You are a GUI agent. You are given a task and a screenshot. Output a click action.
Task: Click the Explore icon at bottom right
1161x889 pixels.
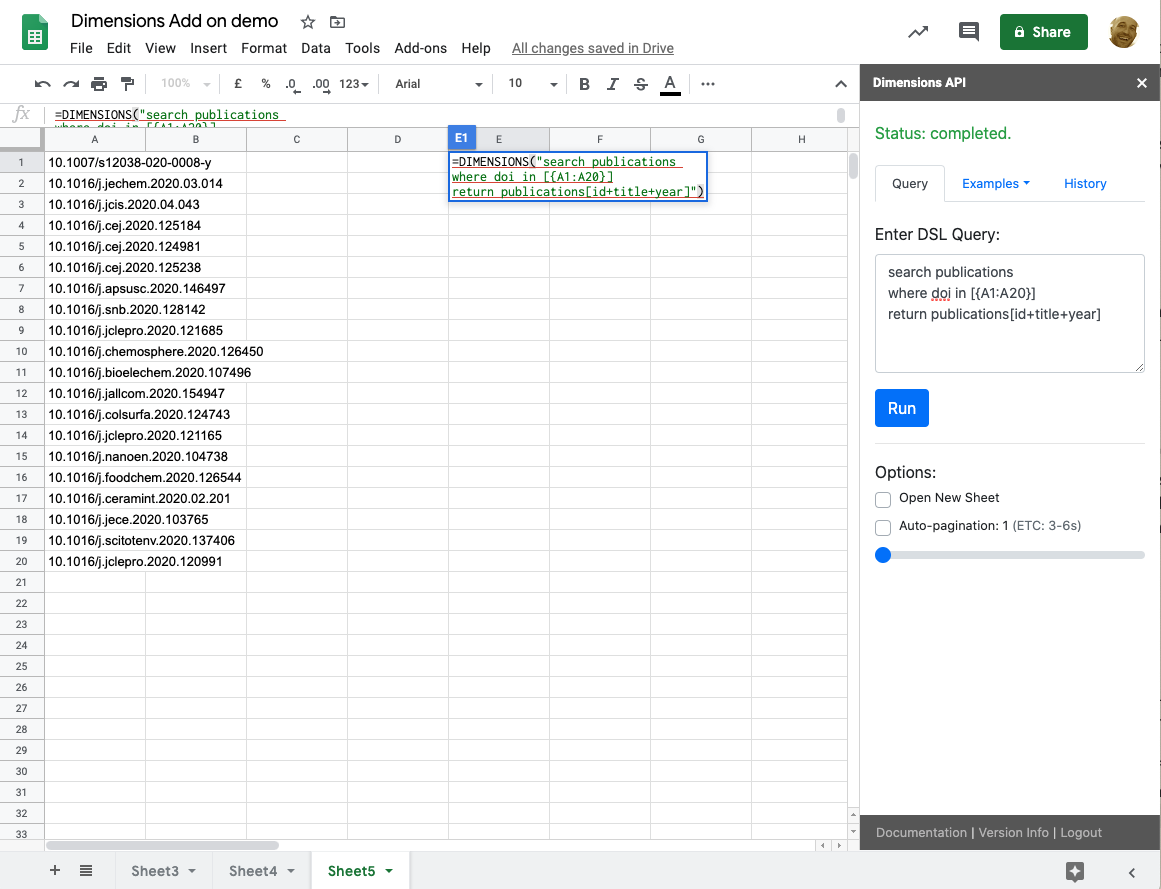click(1075, 871)
